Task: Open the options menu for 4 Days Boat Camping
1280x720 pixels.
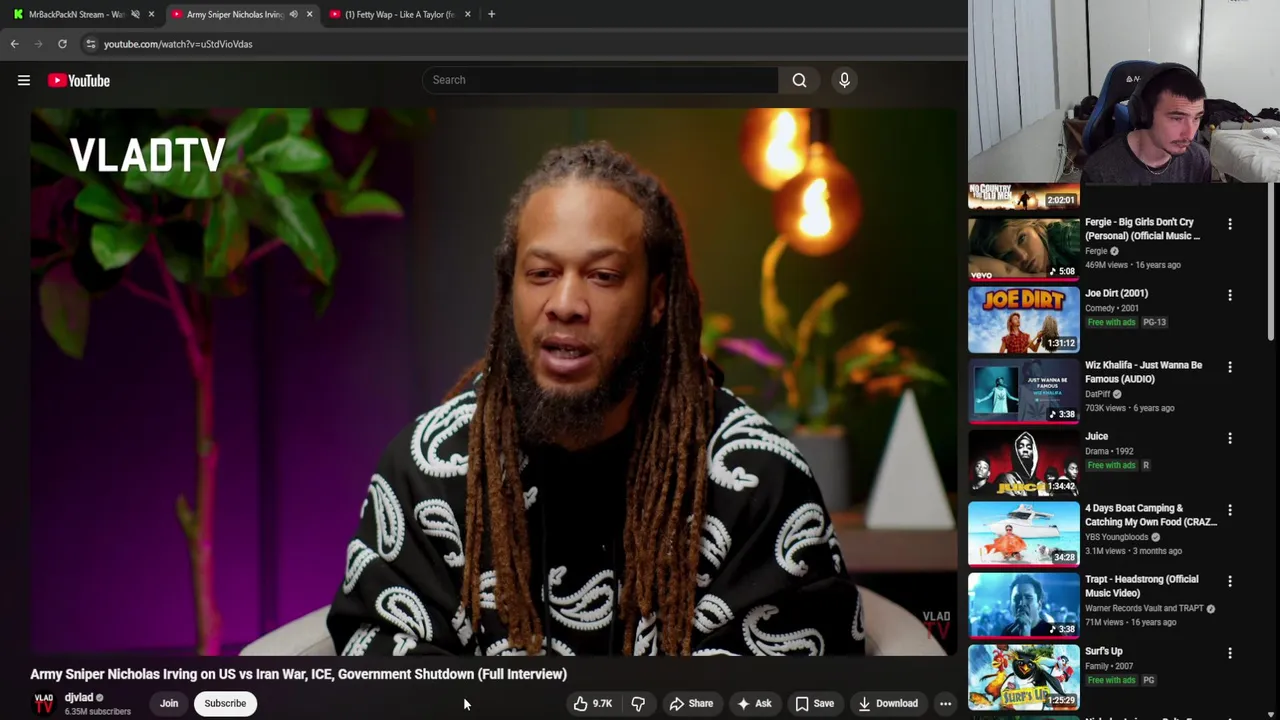Action: point(1230,510)
